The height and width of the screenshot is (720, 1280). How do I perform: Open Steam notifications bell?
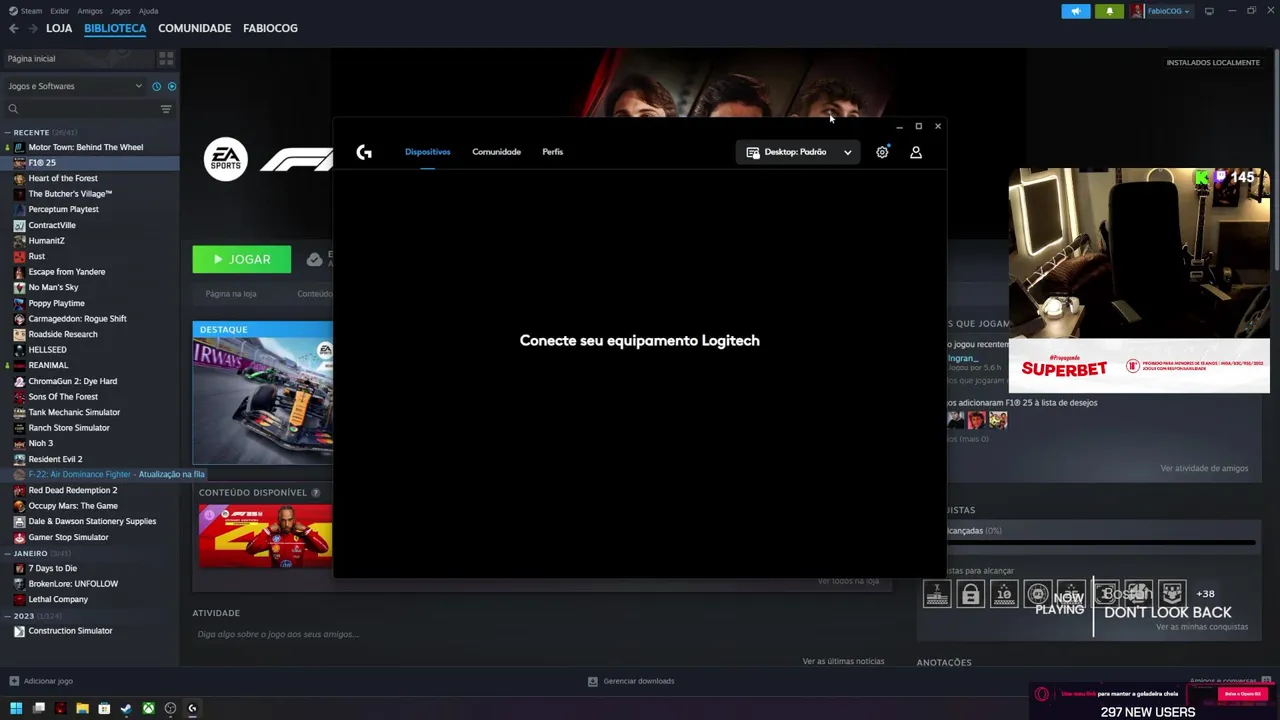[1109, 11]
